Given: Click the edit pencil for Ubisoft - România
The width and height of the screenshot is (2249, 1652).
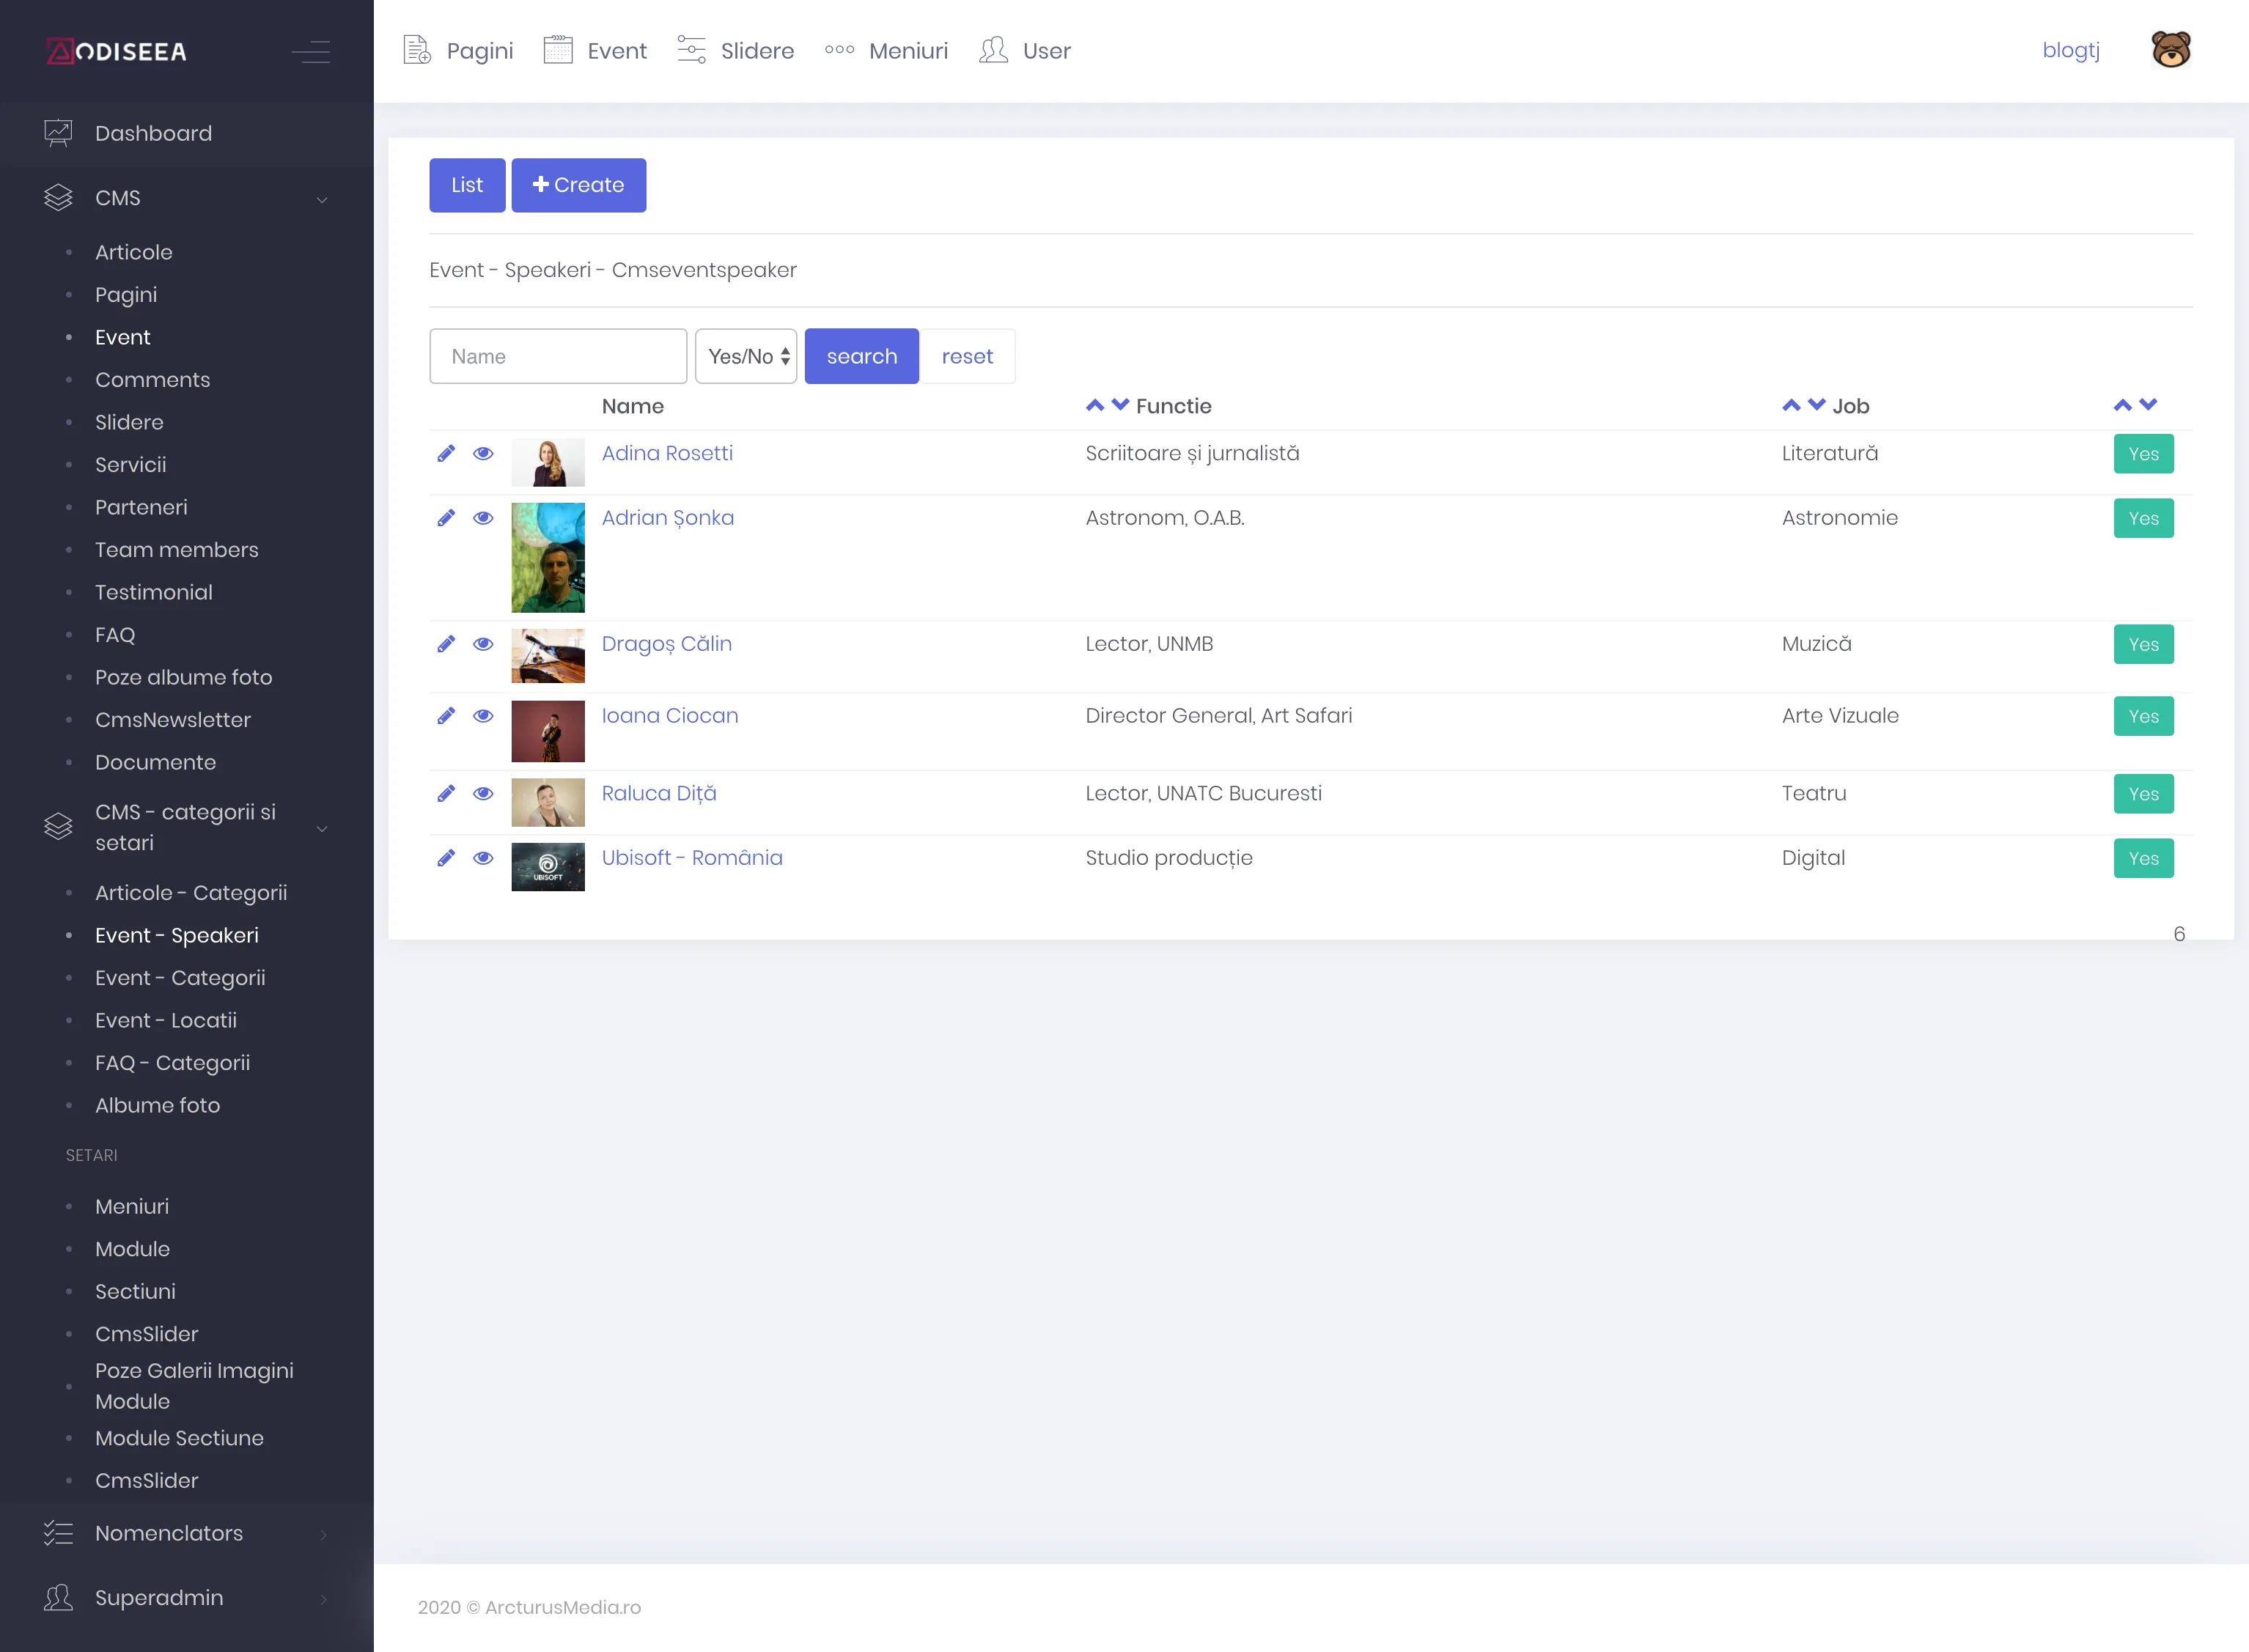Looking at the screenshot, I should click(446, 858).
